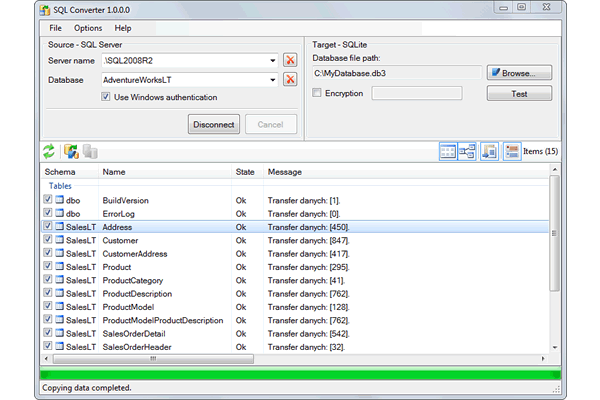Click the export script toolbar icon
600x400 pixels.
coord(489,152)
